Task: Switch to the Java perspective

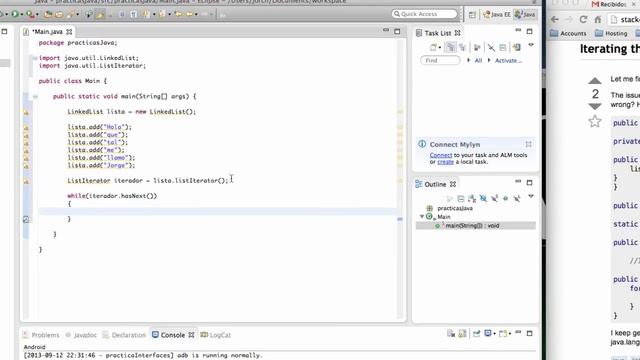Action: [x=525, y=14]
